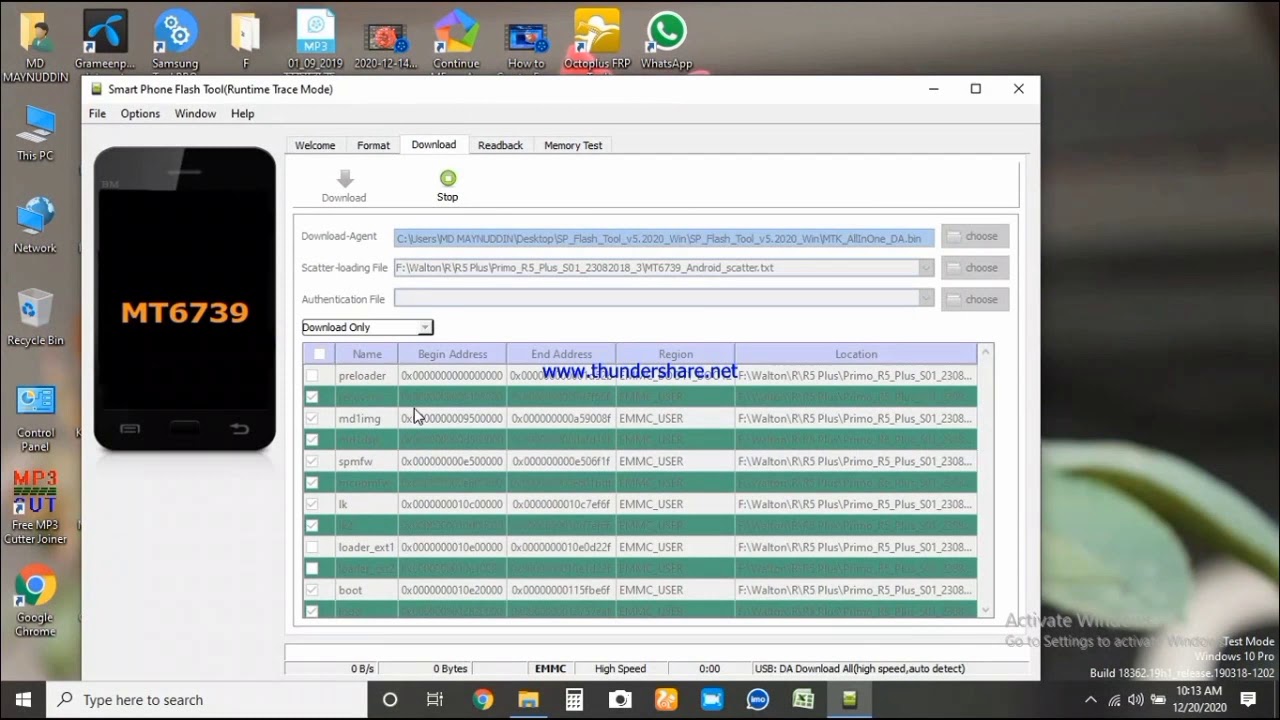Open Free MP3 Cutter Joiner icon
The height and width of the screenshot is (720, 1280).
35,508
